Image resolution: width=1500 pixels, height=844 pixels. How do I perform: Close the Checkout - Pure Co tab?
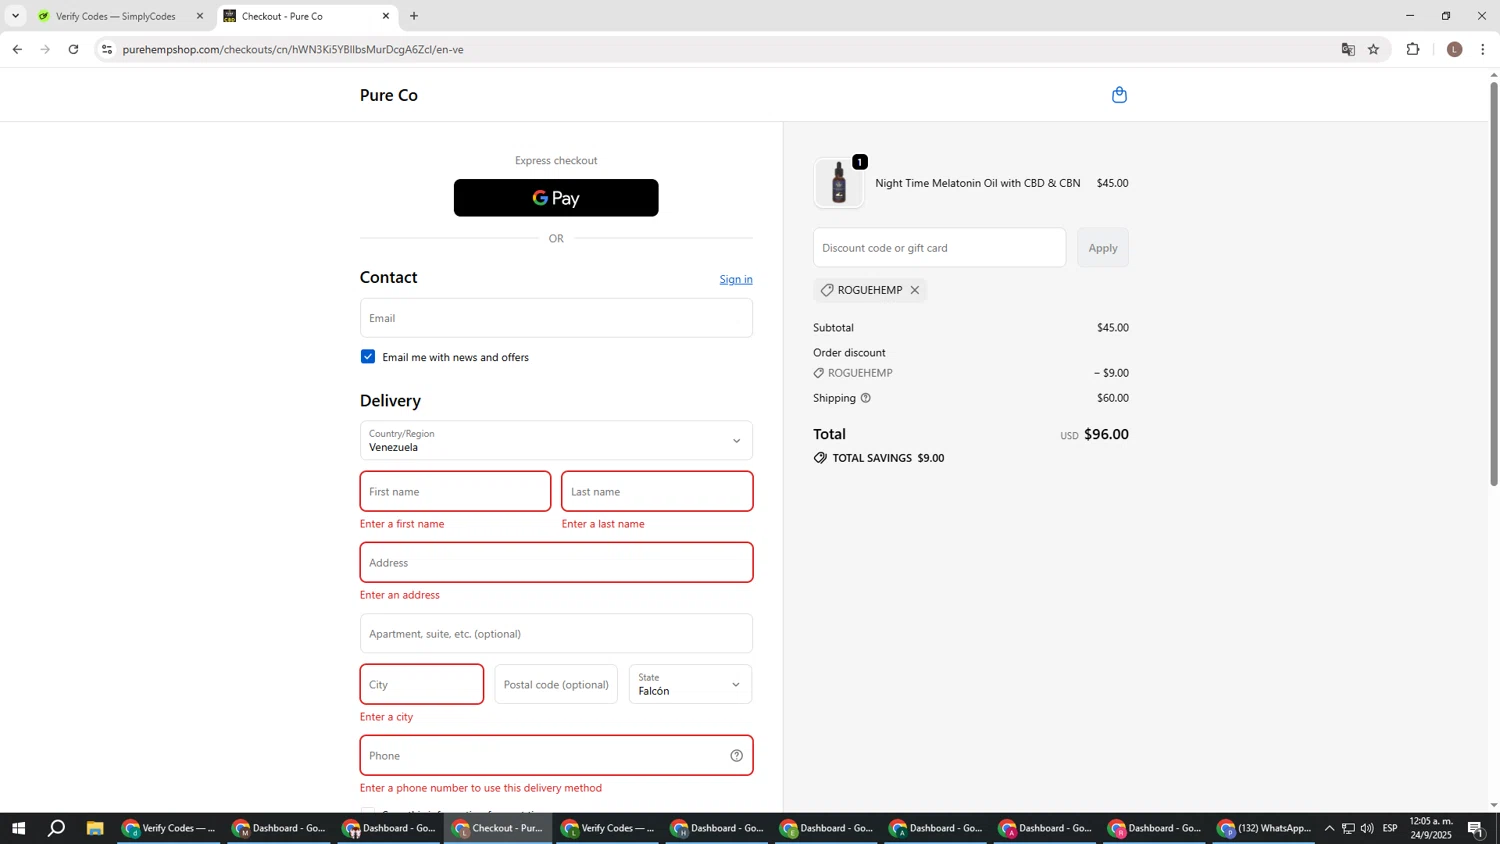(386, 16)
